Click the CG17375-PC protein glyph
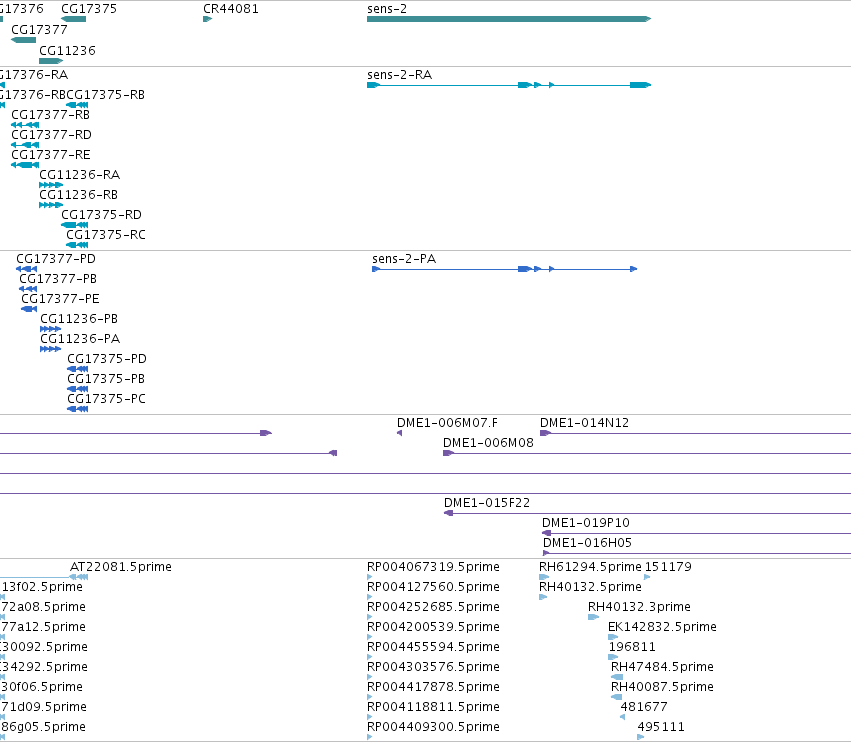This screenshot has width=851, height=742. [78, 409]
